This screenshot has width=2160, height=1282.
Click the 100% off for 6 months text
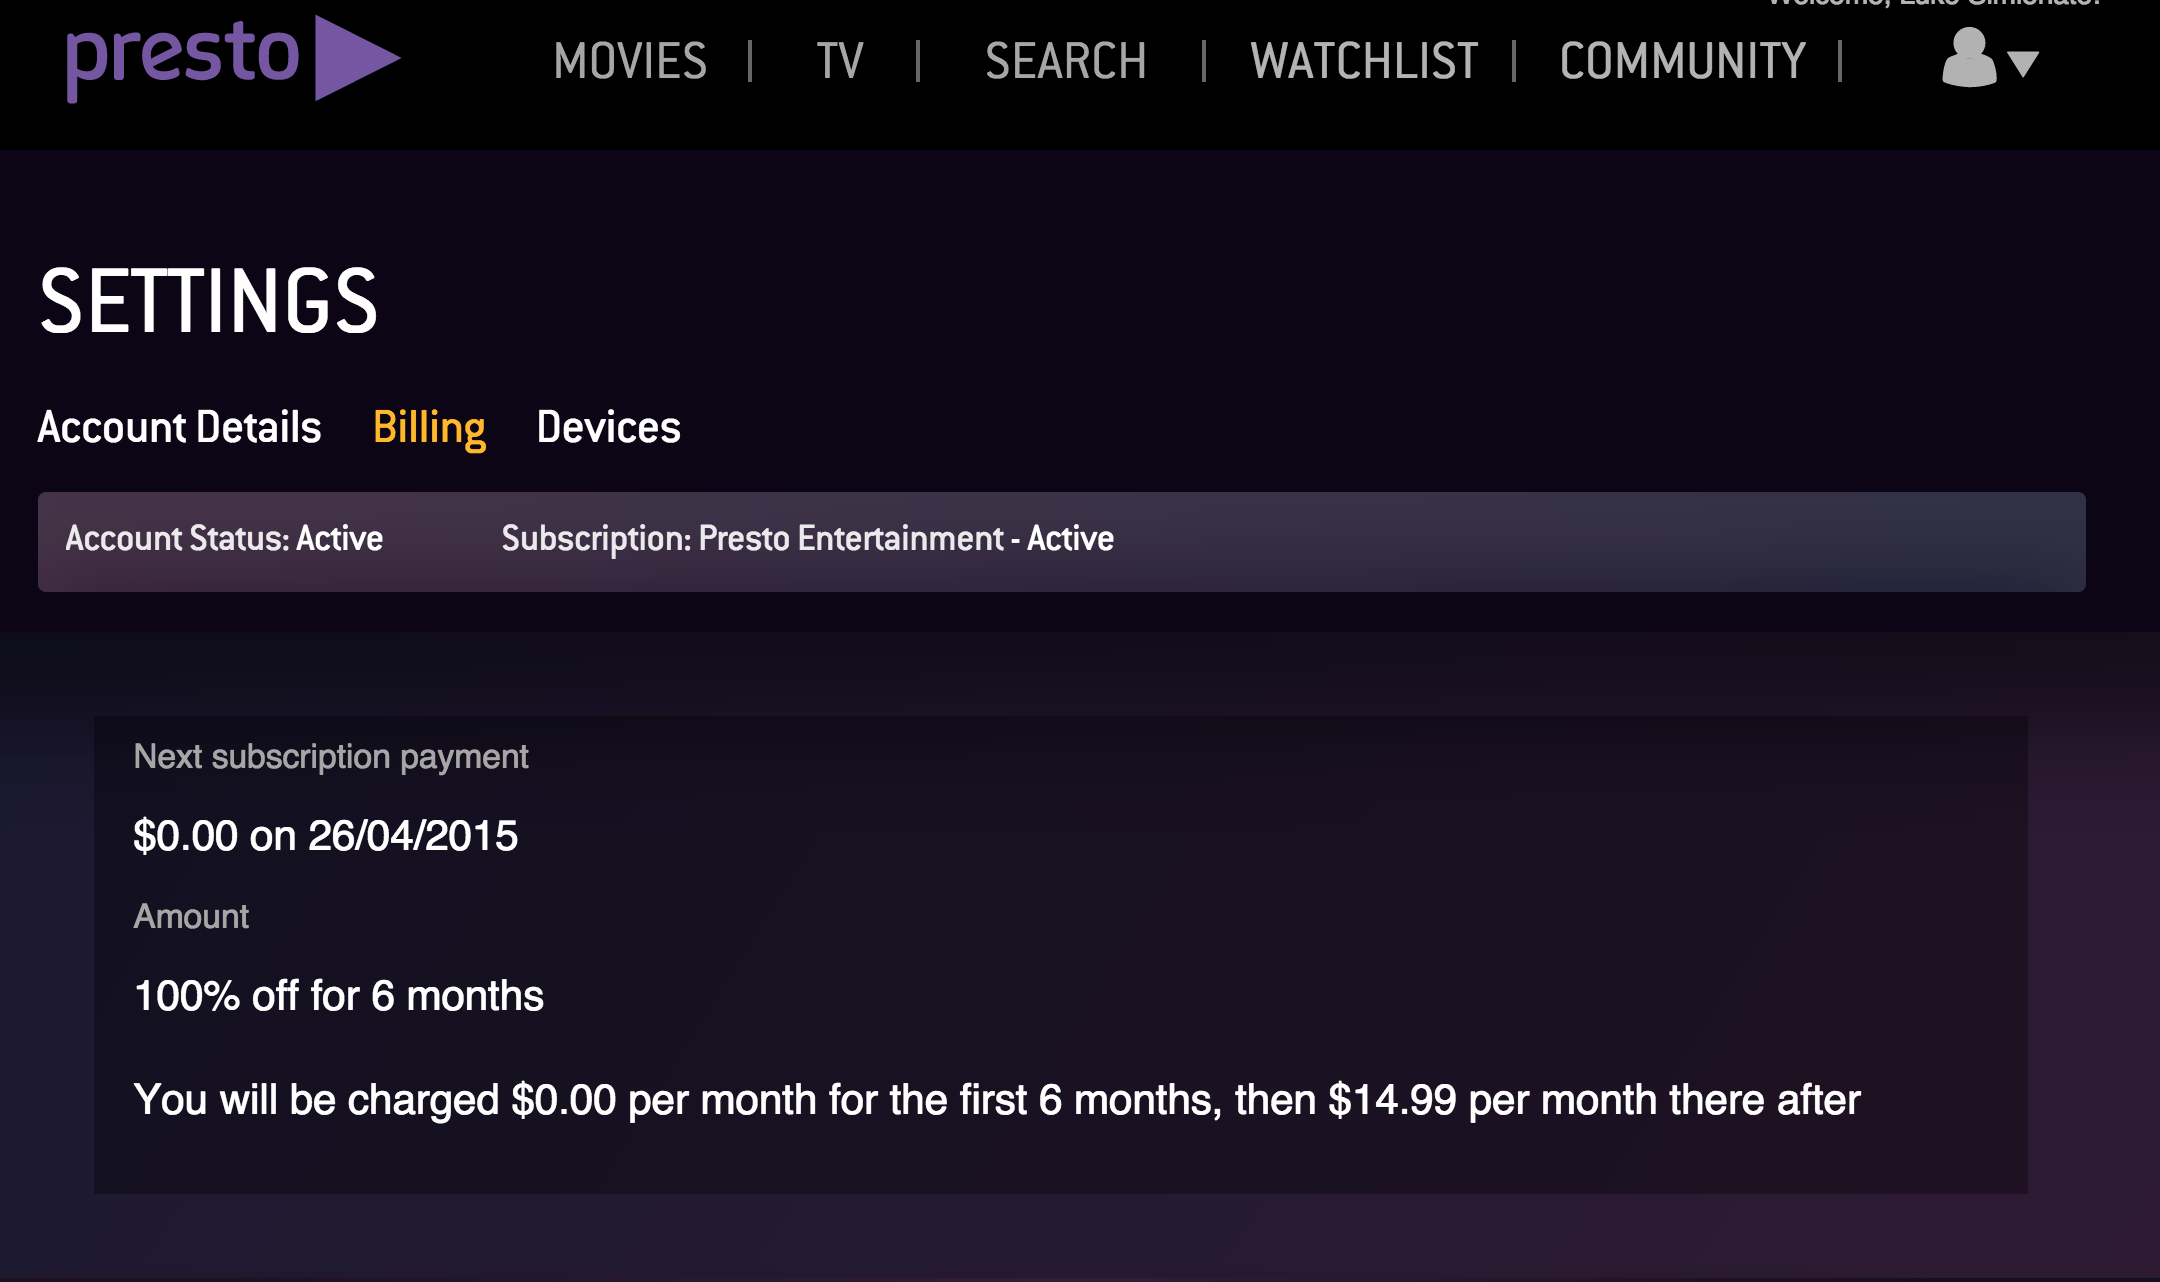[x=338, y=996]
